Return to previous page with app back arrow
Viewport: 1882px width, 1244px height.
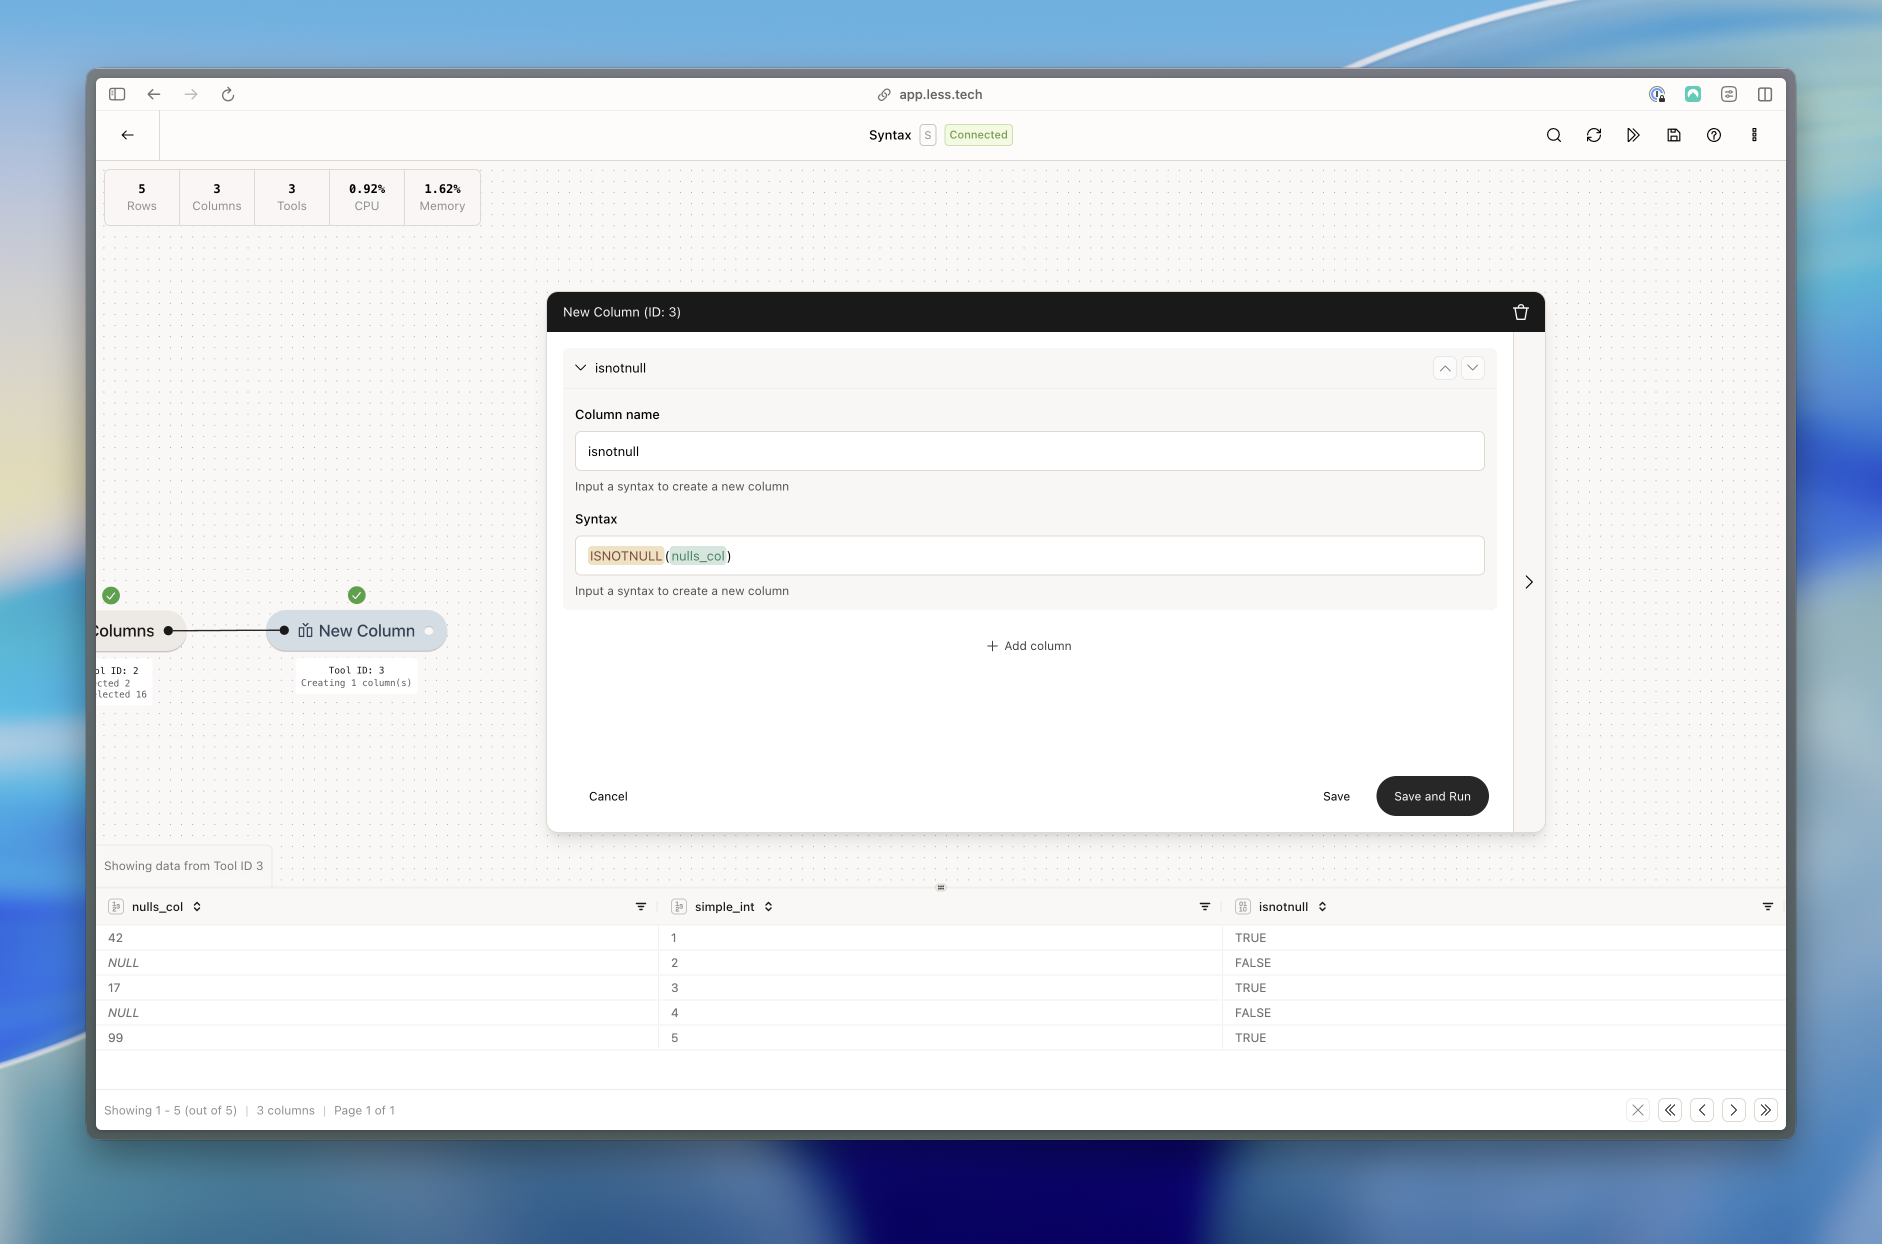tap(128, 135)
